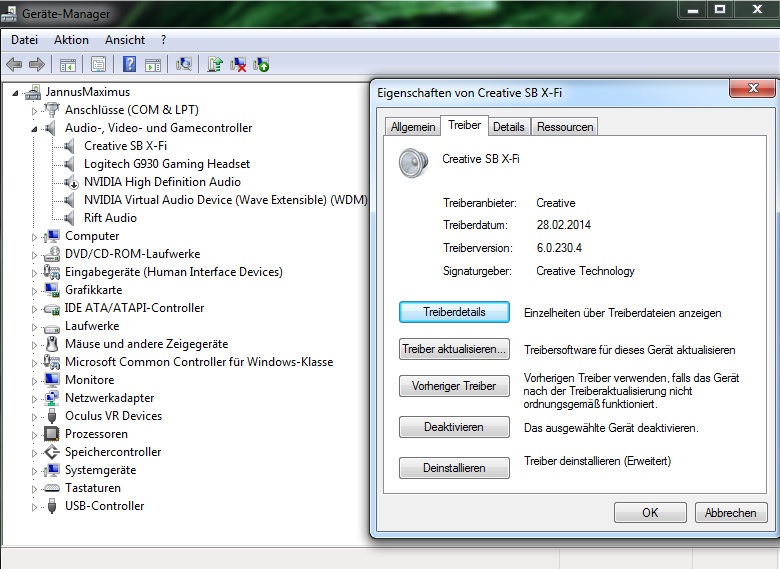Toggle the console tree pane icon
This screenshot has height=569, width=780.
(x=68, y=65)
